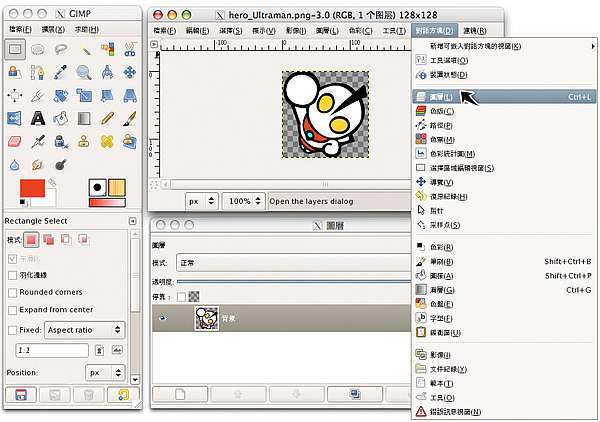Select the Text tool letter A
Viewport: 600px width, 422px height.
[38, 119]
